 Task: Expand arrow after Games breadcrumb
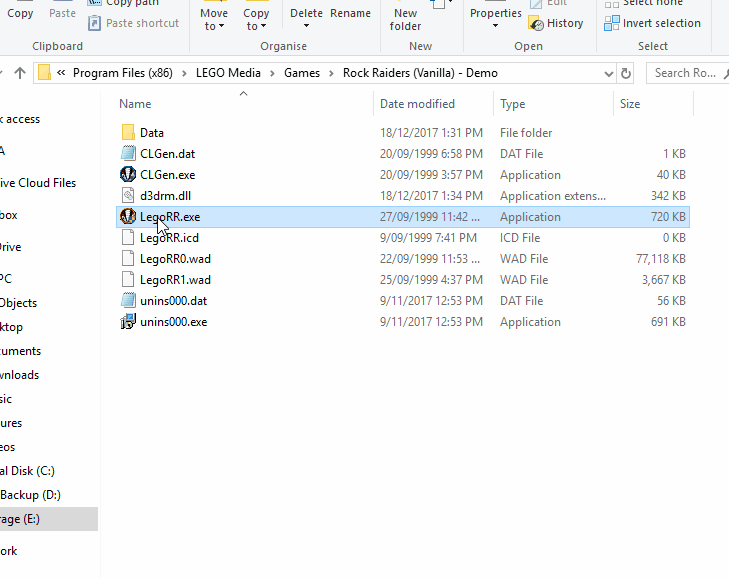[331, 73]
